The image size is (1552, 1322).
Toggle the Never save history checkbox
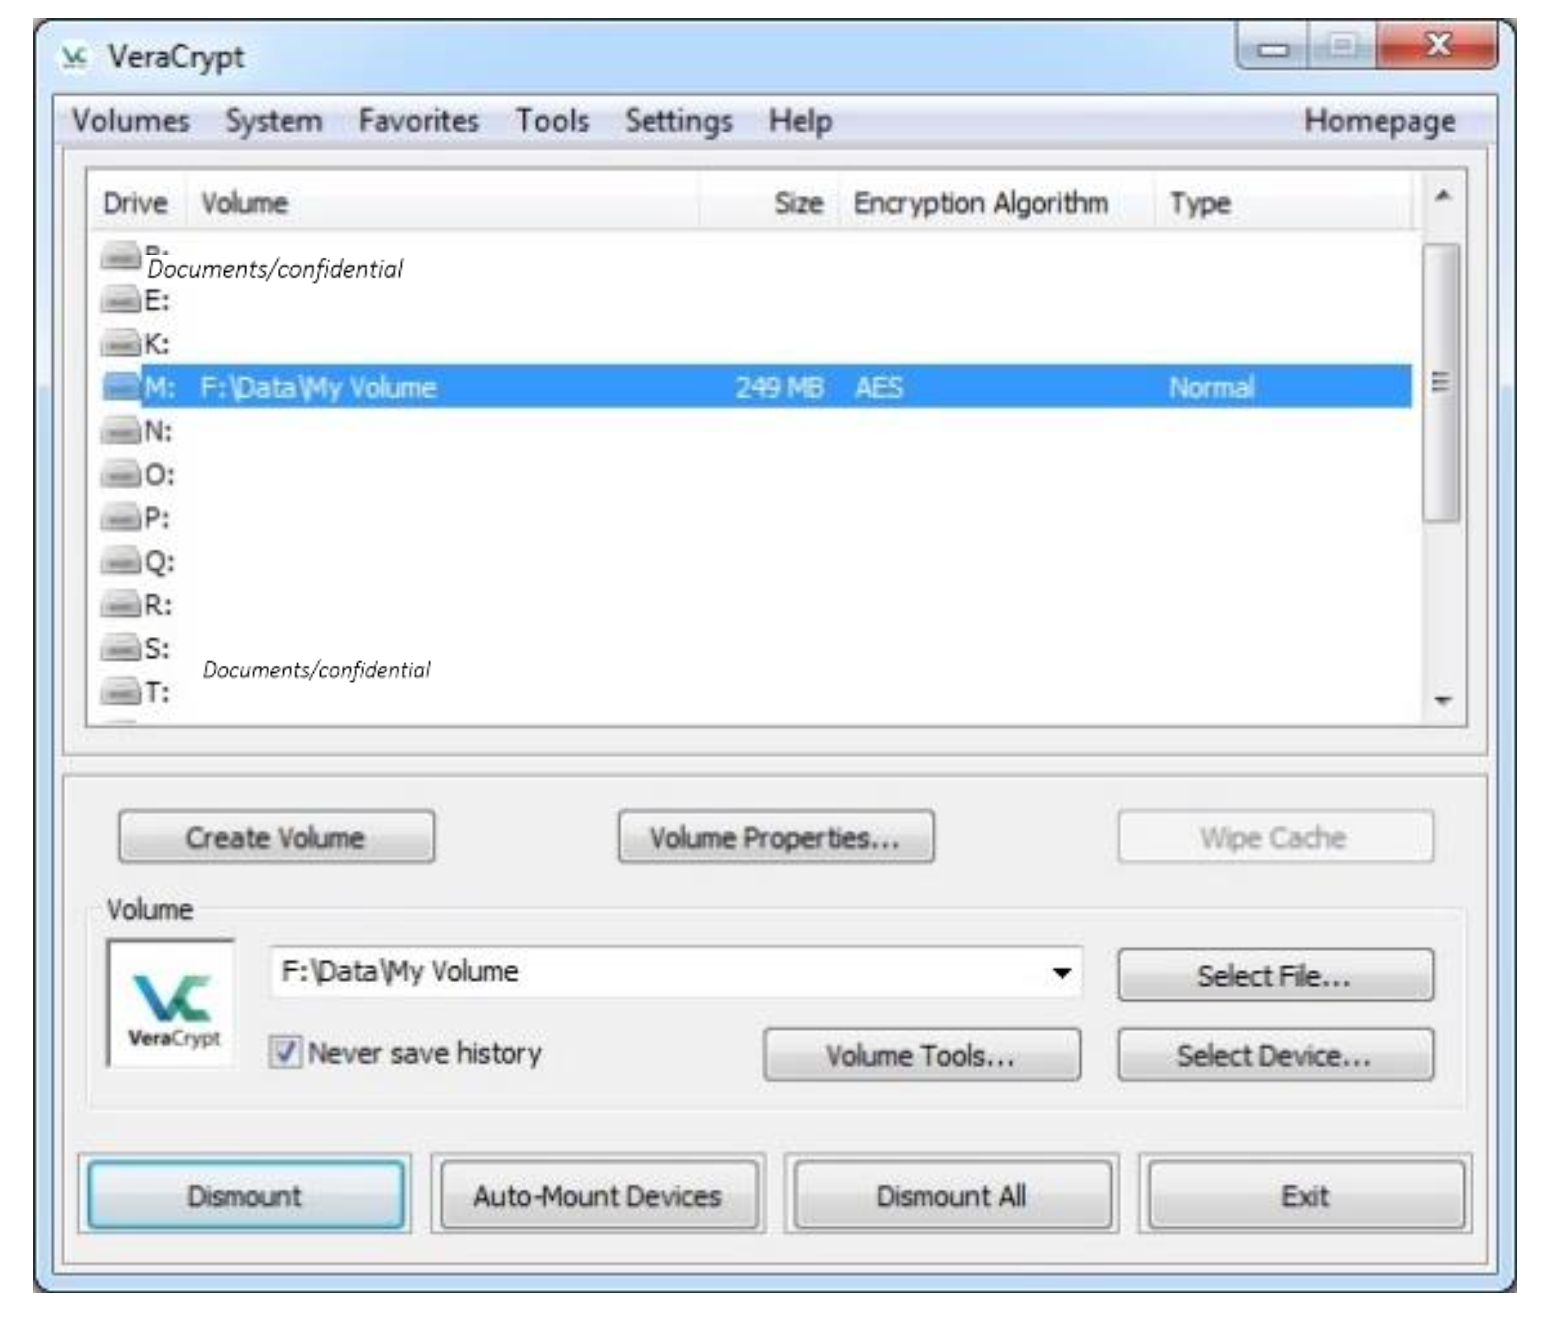tap(286, 1052)
